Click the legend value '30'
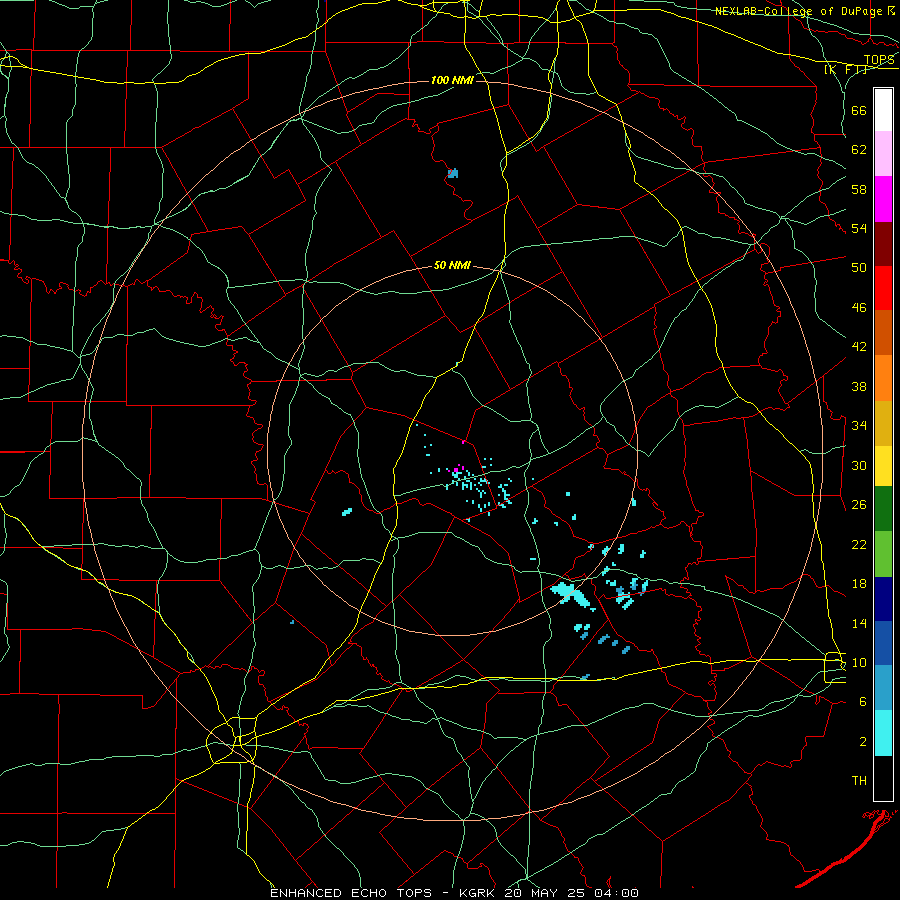 [859, 465]
